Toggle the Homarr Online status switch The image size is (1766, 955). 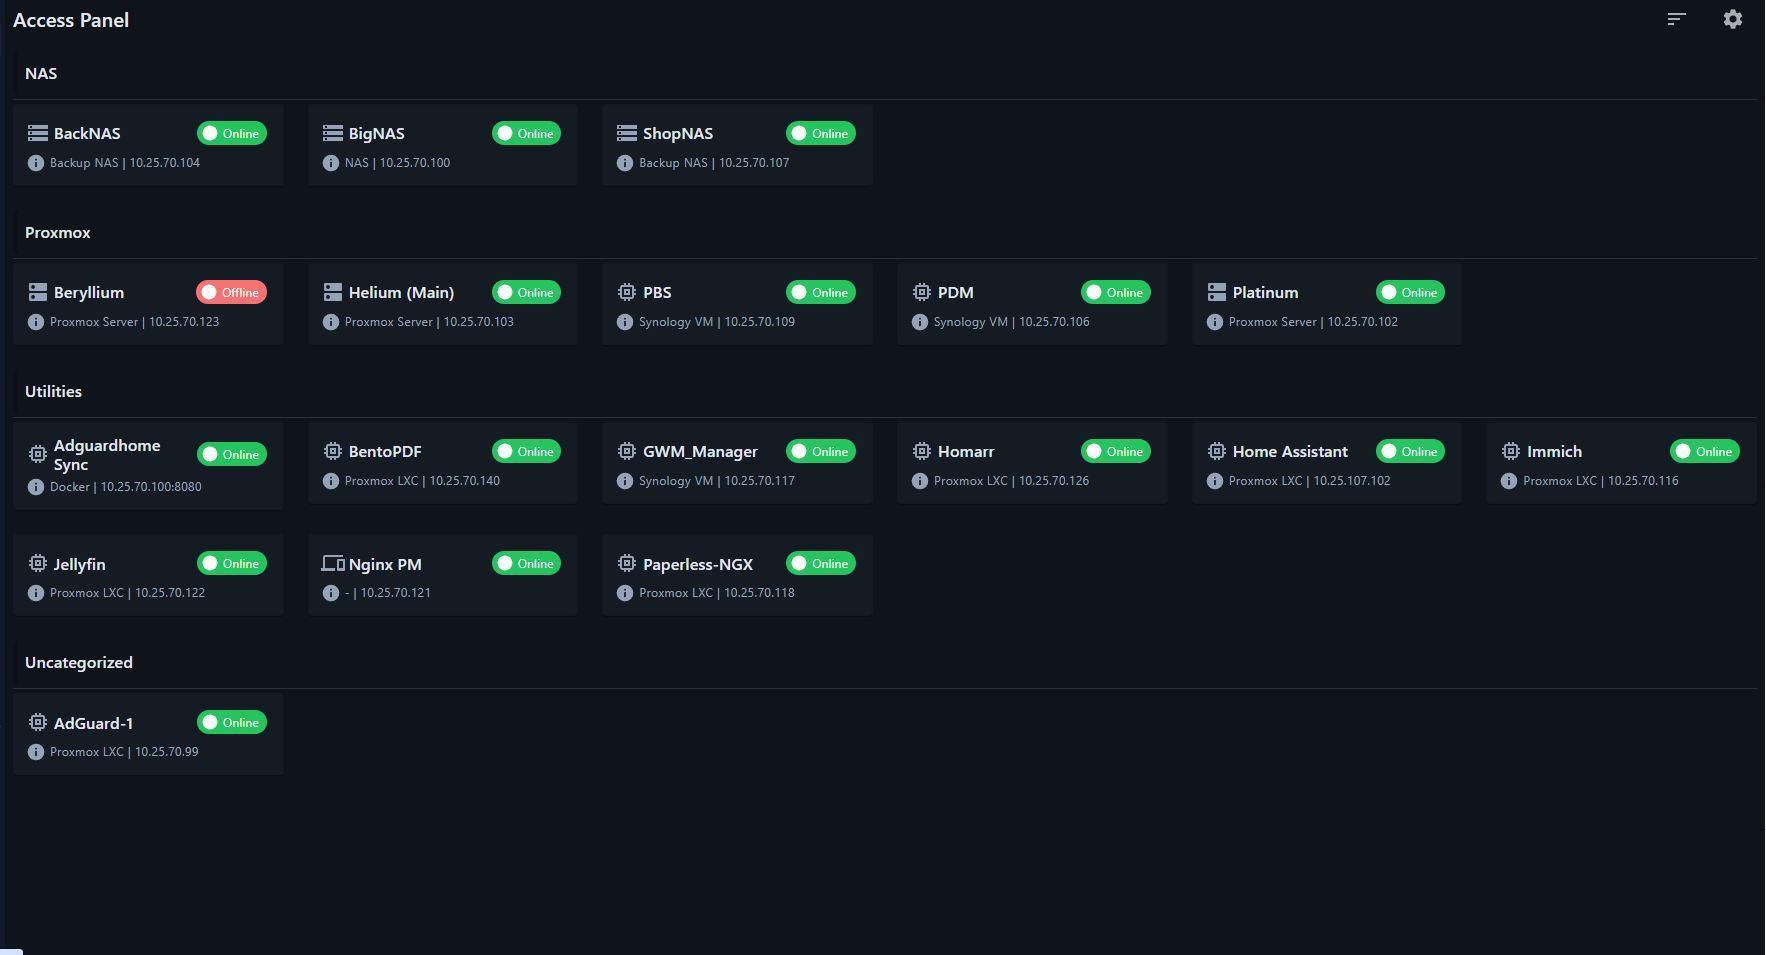[x=1115, y=451]
